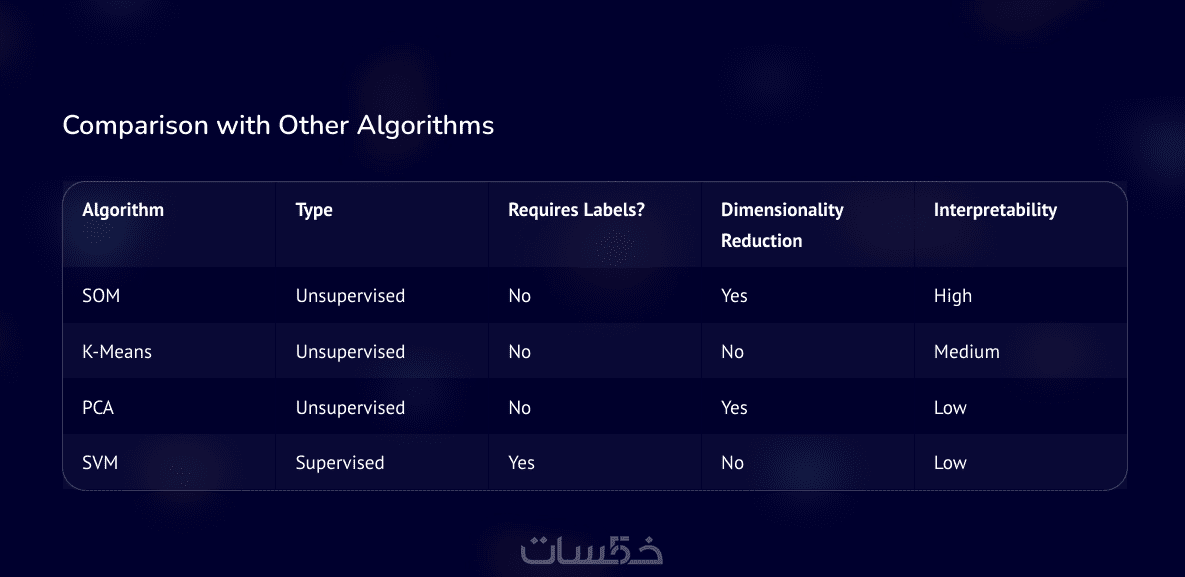Click the 'Requires Labels?' column header
Viewport: 1185px width, 577px height.
574,210
